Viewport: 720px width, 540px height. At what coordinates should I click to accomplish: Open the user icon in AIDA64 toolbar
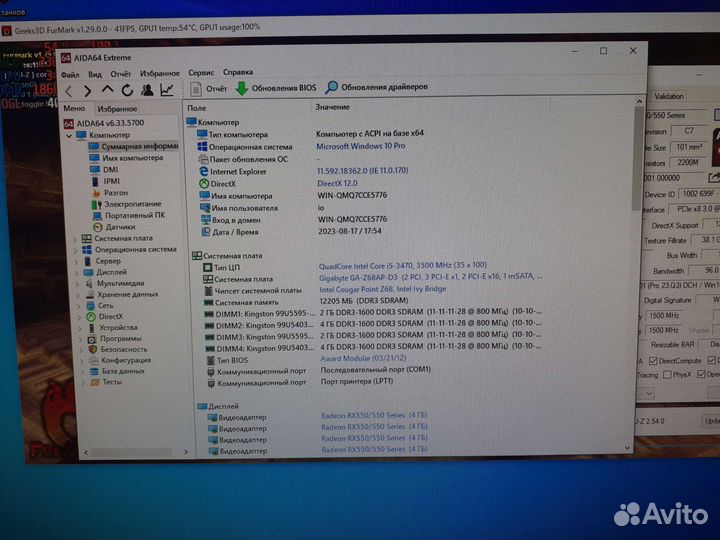point(147,90)
